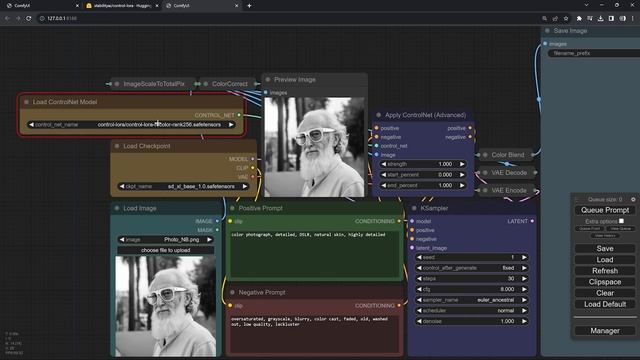Screen dimensions: 640x360
Task: Click the Load Default button
Action: pos(604,304)
